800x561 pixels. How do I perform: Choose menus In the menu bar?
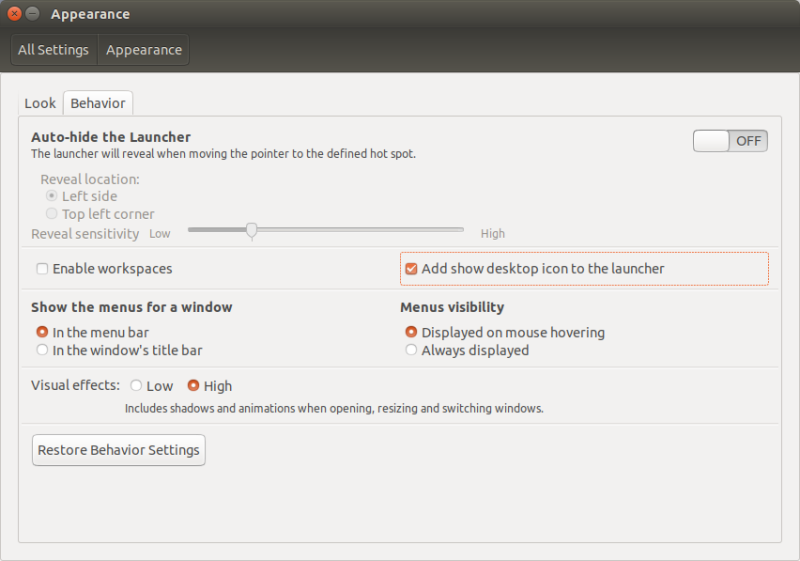(42, 332)
